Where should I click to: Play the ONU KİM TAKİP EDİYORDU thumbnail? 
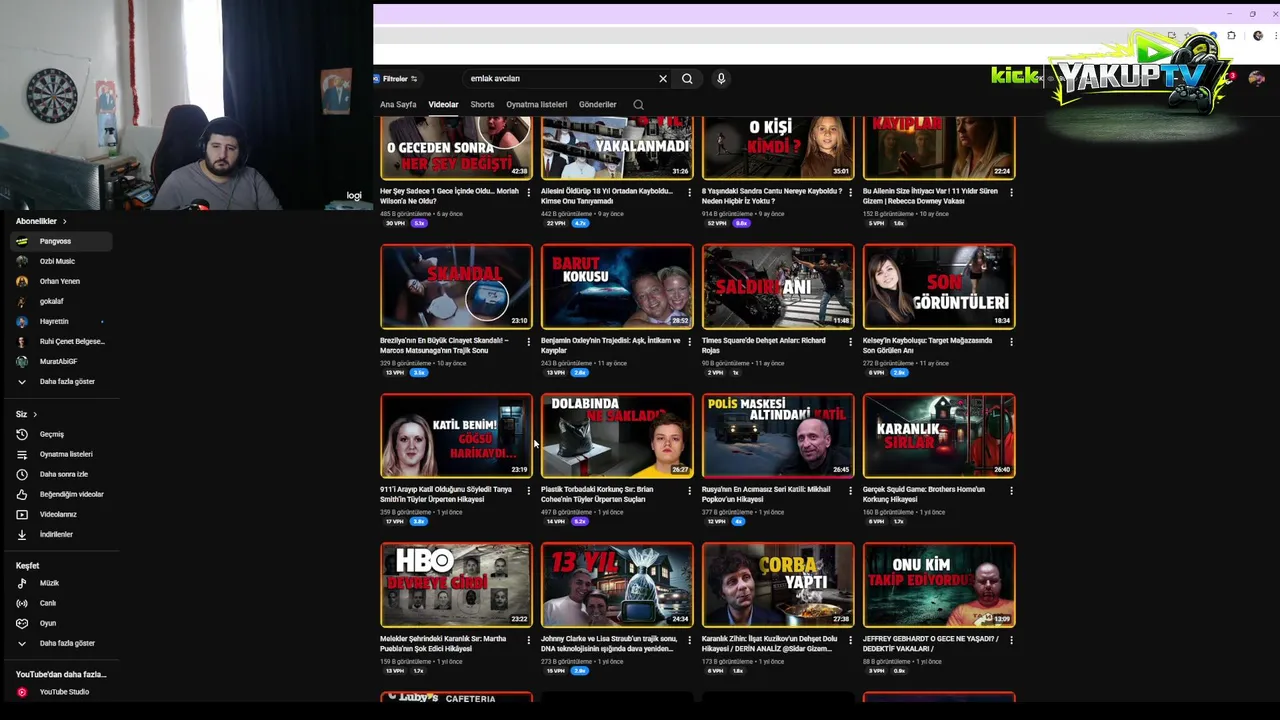pos(939,585)
